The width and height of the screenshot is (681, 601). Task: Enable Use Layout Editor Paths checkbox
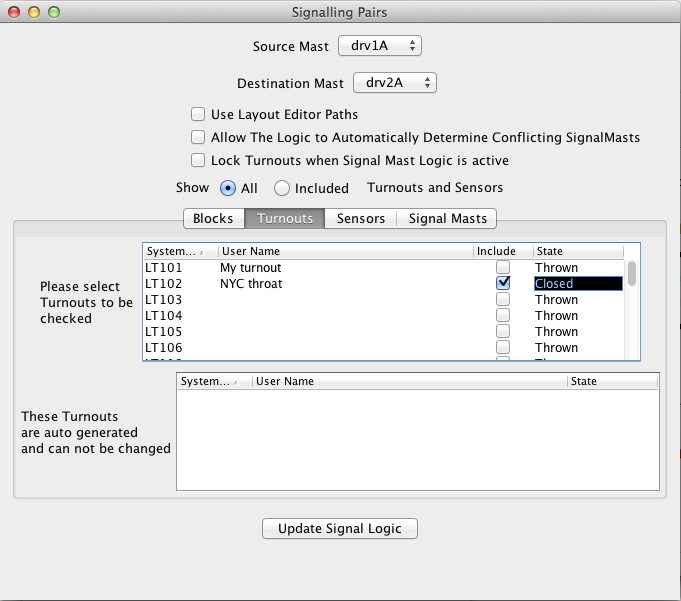198,115
